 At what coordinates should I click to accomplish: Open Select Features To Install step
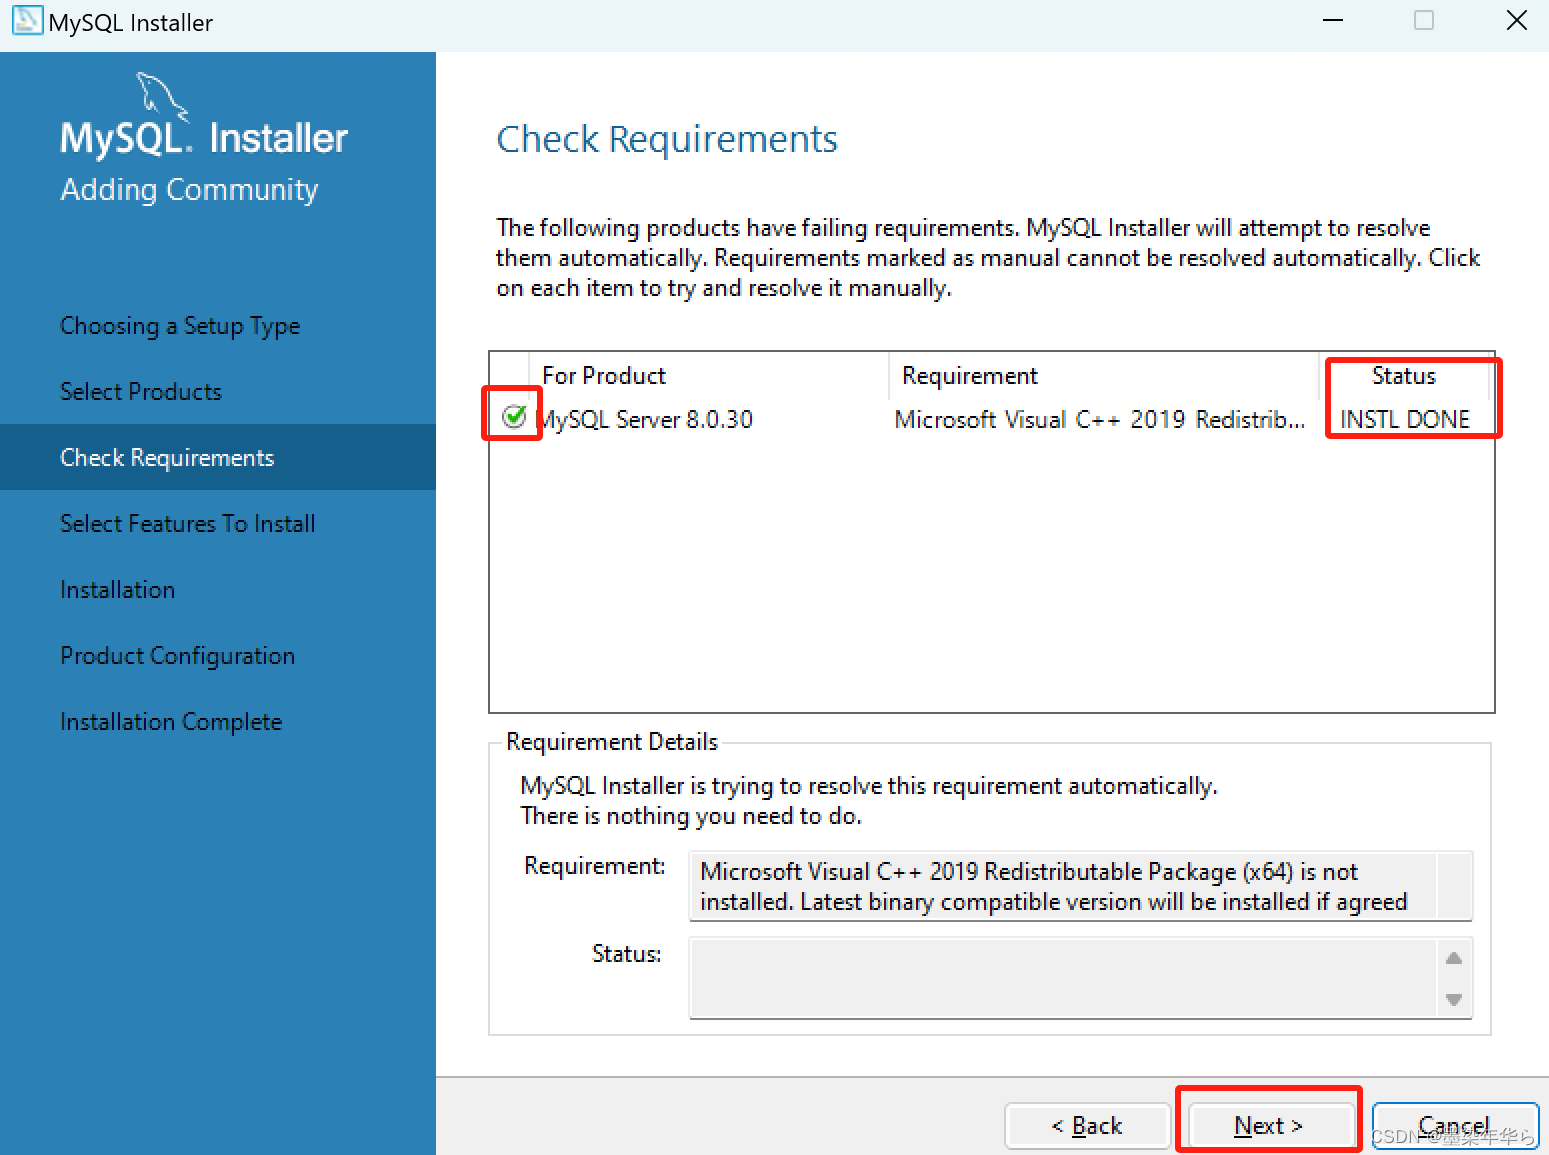188,524
